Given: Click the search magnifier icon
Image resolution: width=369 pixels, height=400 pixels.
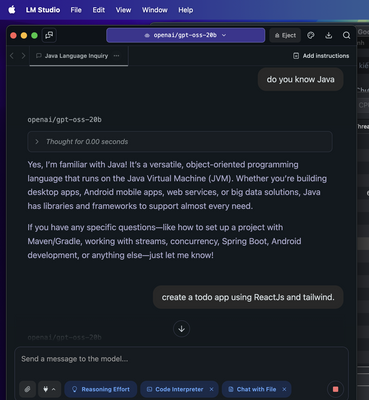Looking at the screenshot, I should coord(347,35).
